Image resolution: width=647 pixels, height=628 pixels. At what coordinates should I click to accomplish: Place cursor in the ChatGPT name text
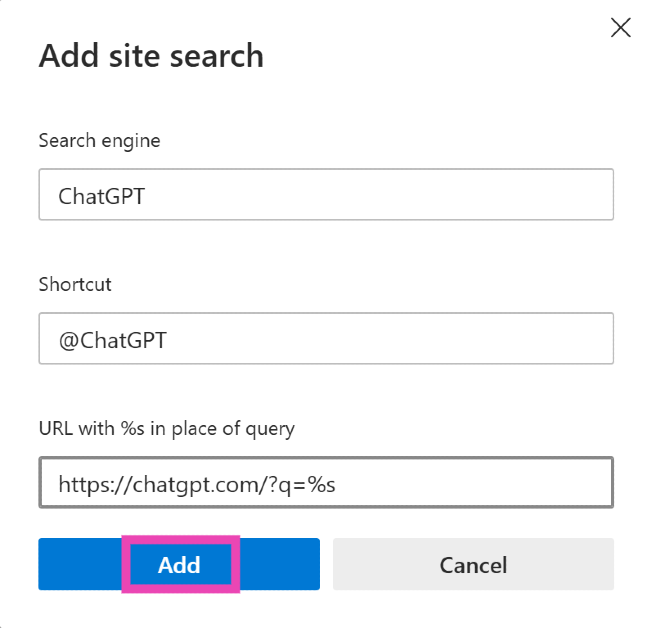click(101, 196)
